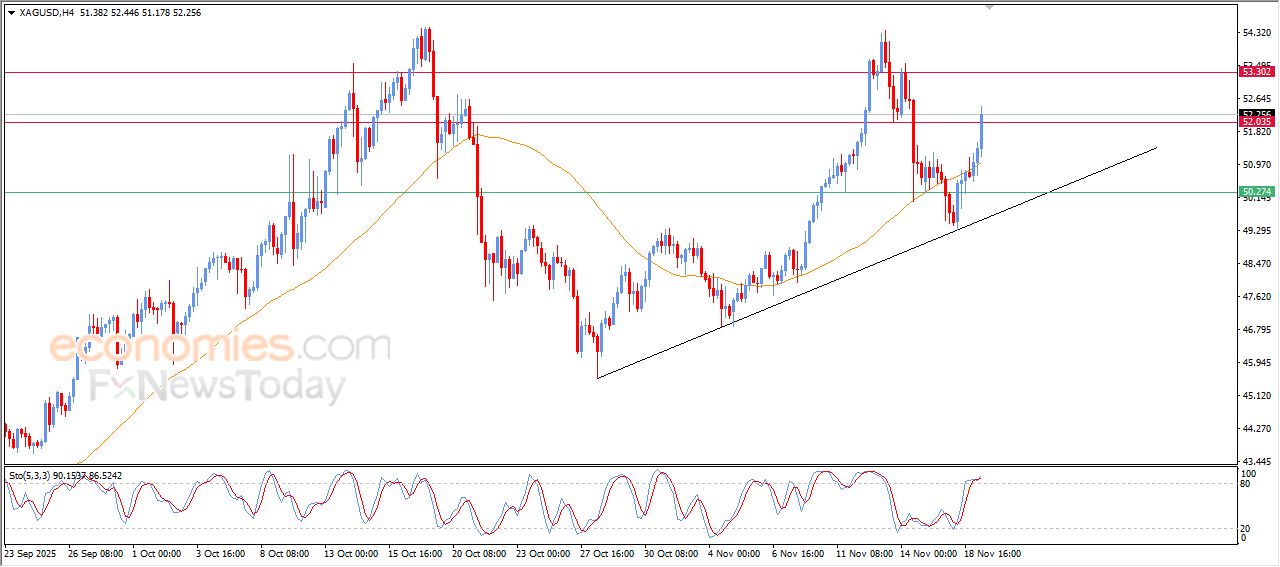This screenshot has height=567, width=1280.
Task: Click the 11 Nov 08:00 date label
Action: click(x=867, y=553)
